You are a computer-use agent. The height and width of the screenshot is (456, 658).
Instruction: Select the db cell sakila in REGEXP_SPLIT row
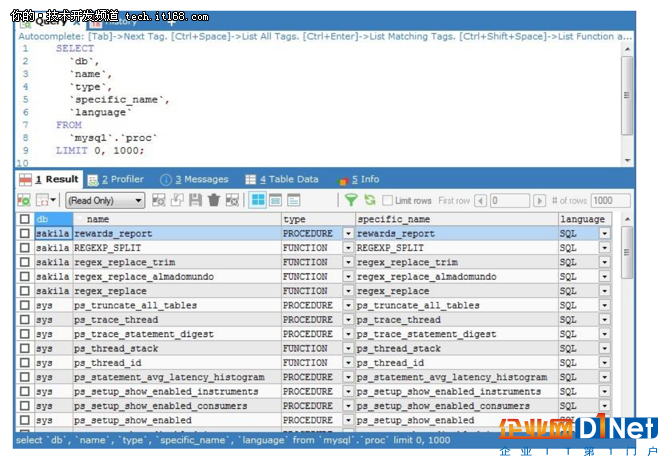tap(54, 248)
